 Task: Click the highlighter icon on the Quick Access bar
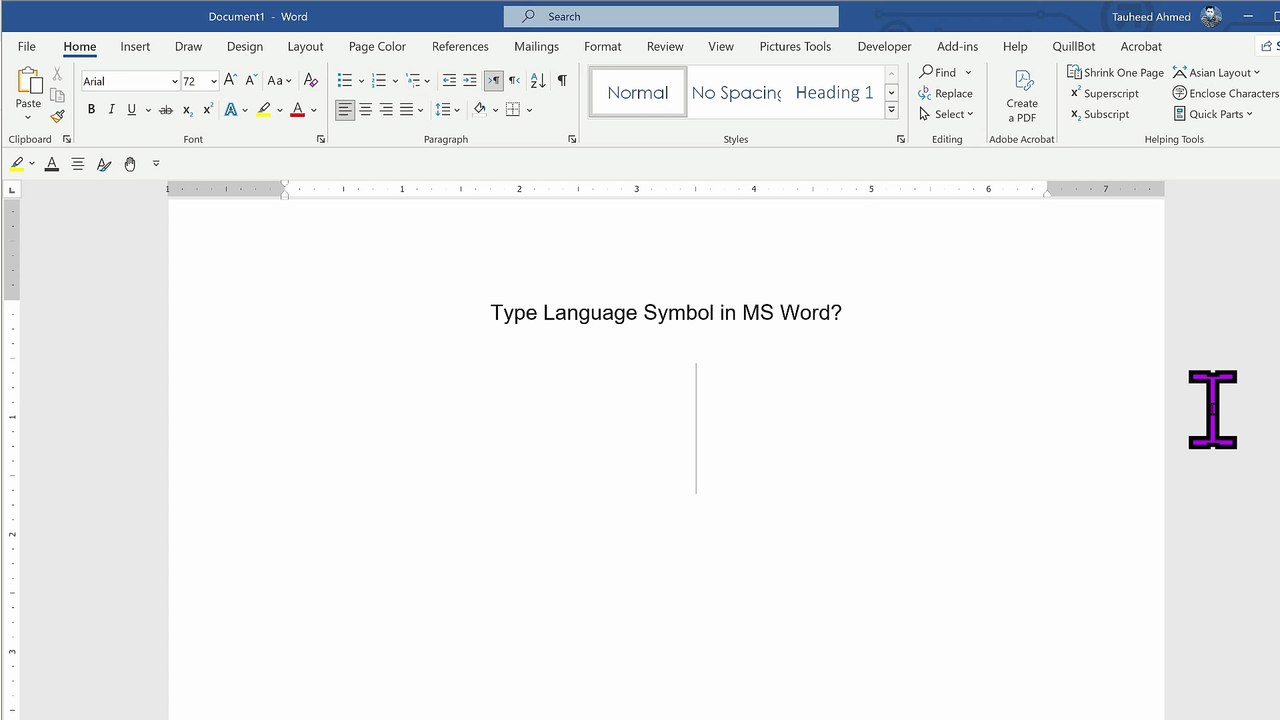(x=17, y=163)
